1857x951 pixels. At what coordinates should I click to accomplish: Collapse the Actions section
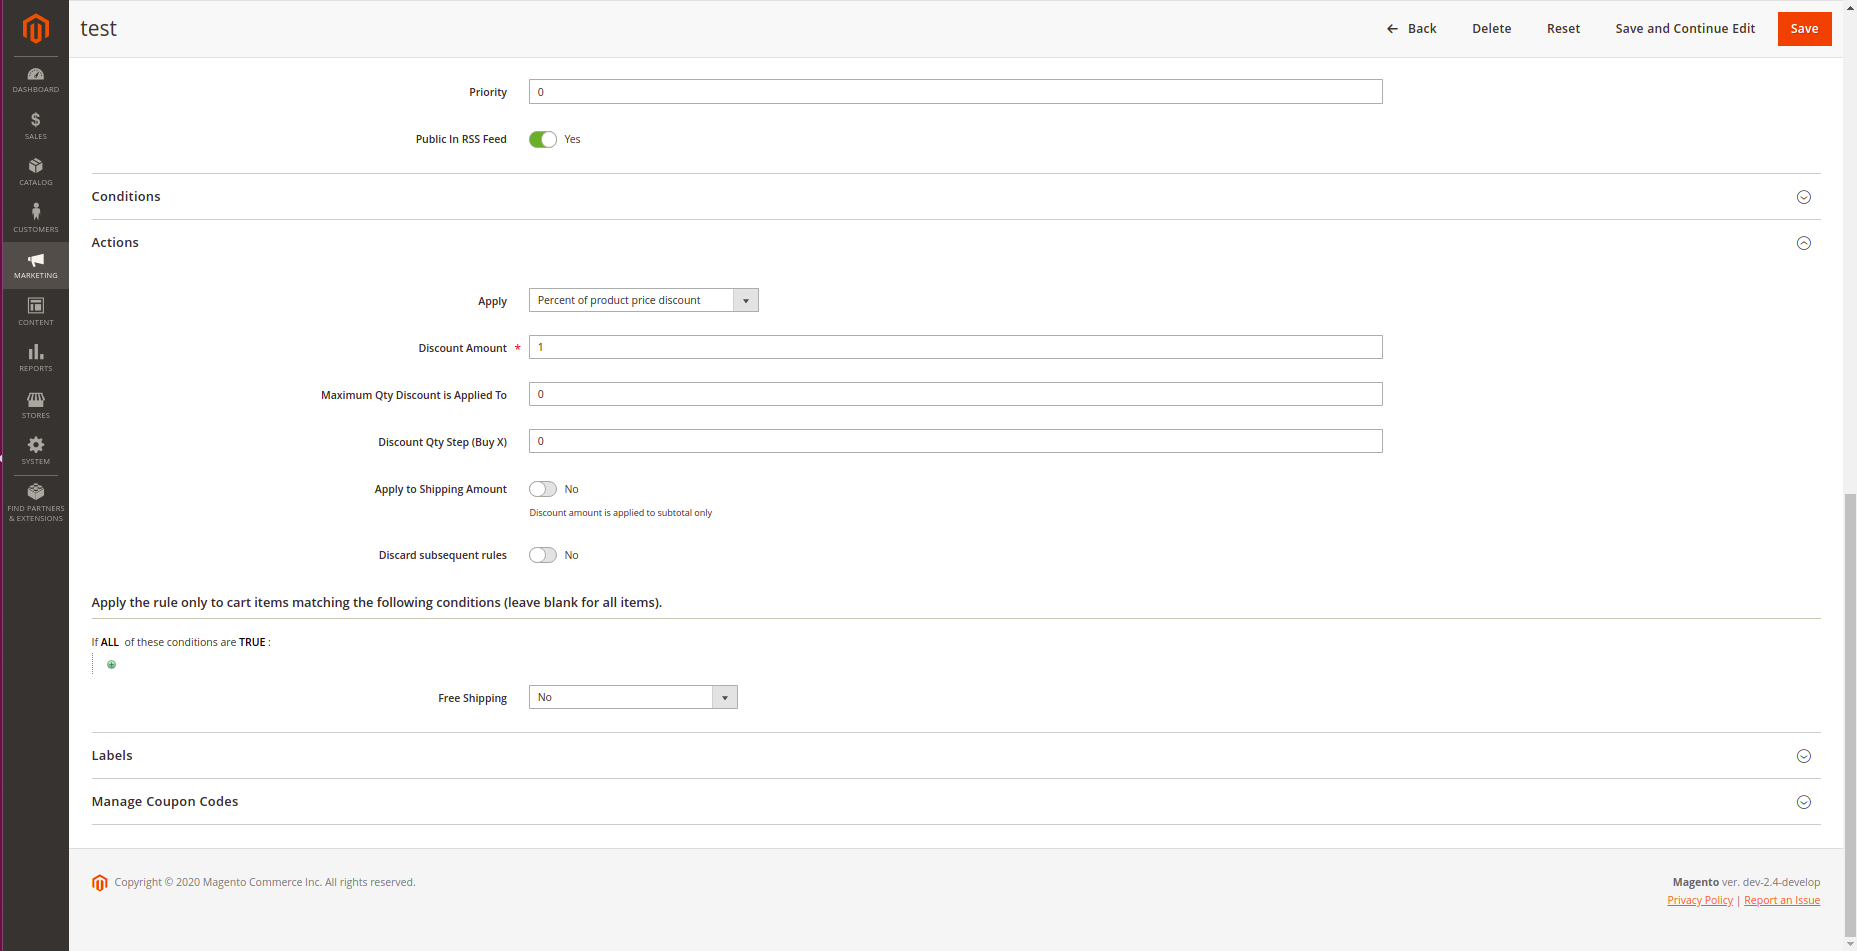coord(956,243)
